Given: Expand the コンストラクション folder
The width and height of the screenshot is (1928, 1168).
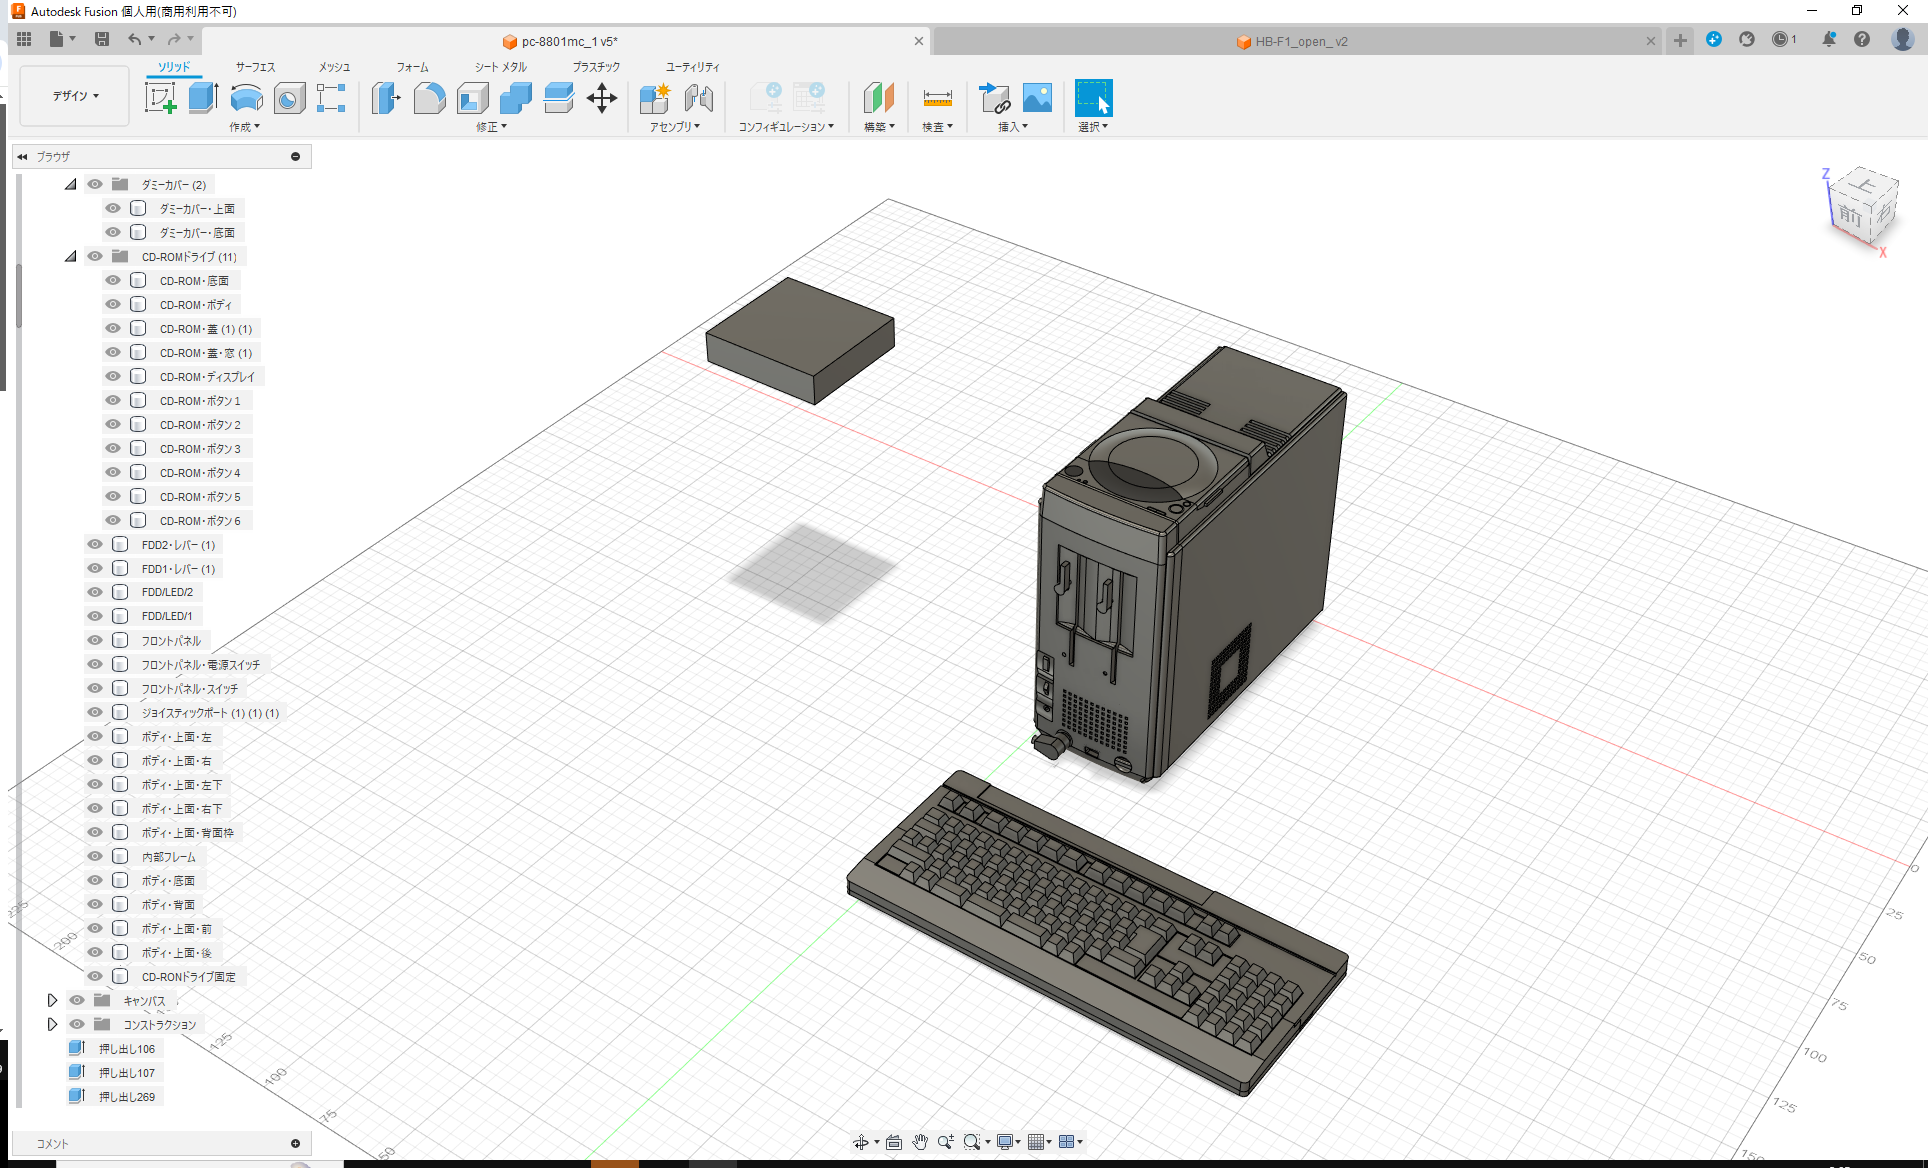Looking at the screenshot, I should pos(52,1024).
